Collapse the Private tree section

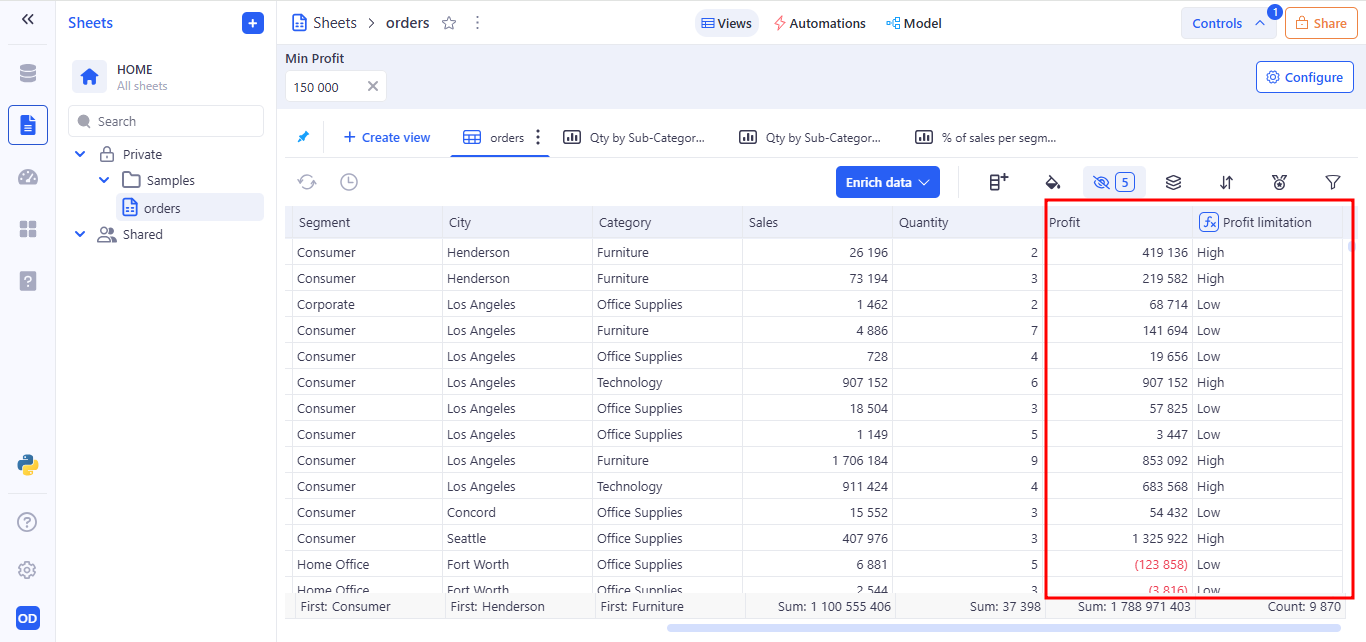point(81,155)
